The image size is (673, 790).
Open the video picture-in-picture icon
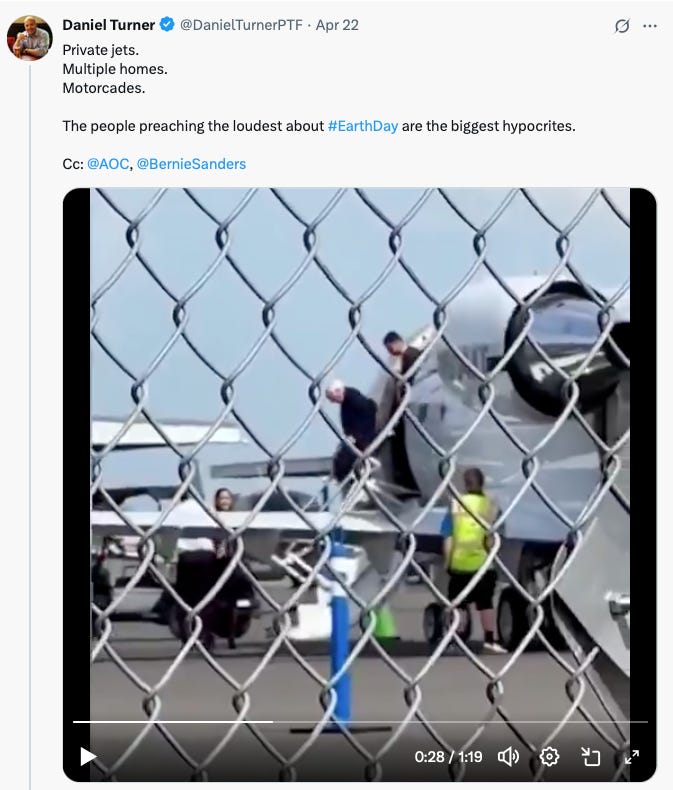coord(590,756)
